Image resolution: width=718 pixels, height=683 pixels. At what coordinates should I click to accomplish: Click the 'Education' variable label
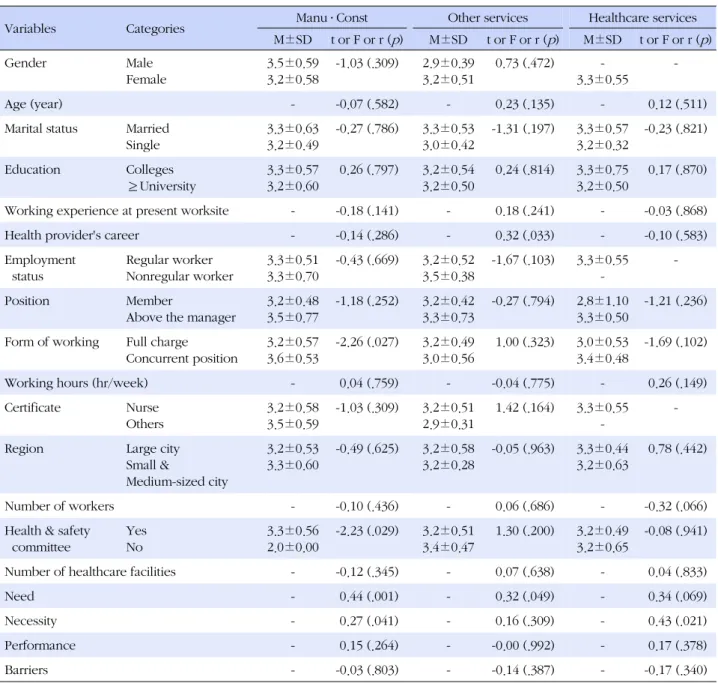tap(33, 169)
